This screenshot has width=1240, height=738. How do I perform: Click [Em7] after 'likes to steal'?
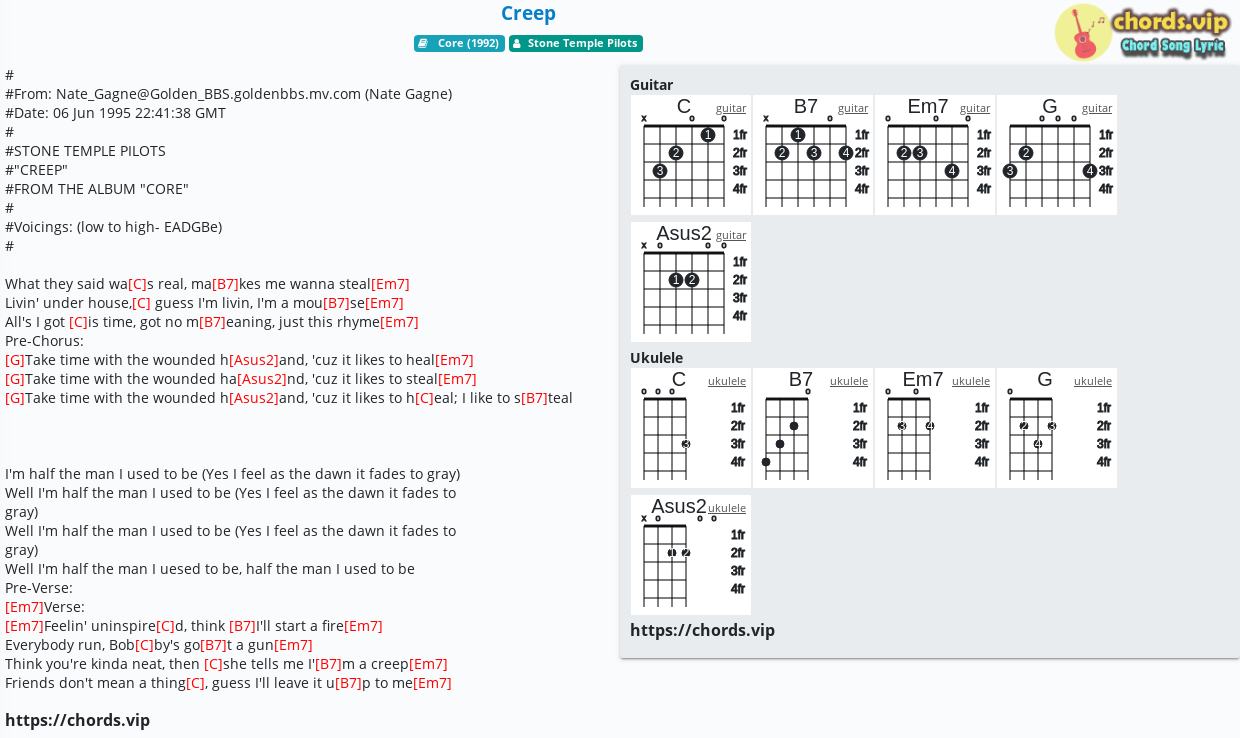click(457, 379)
